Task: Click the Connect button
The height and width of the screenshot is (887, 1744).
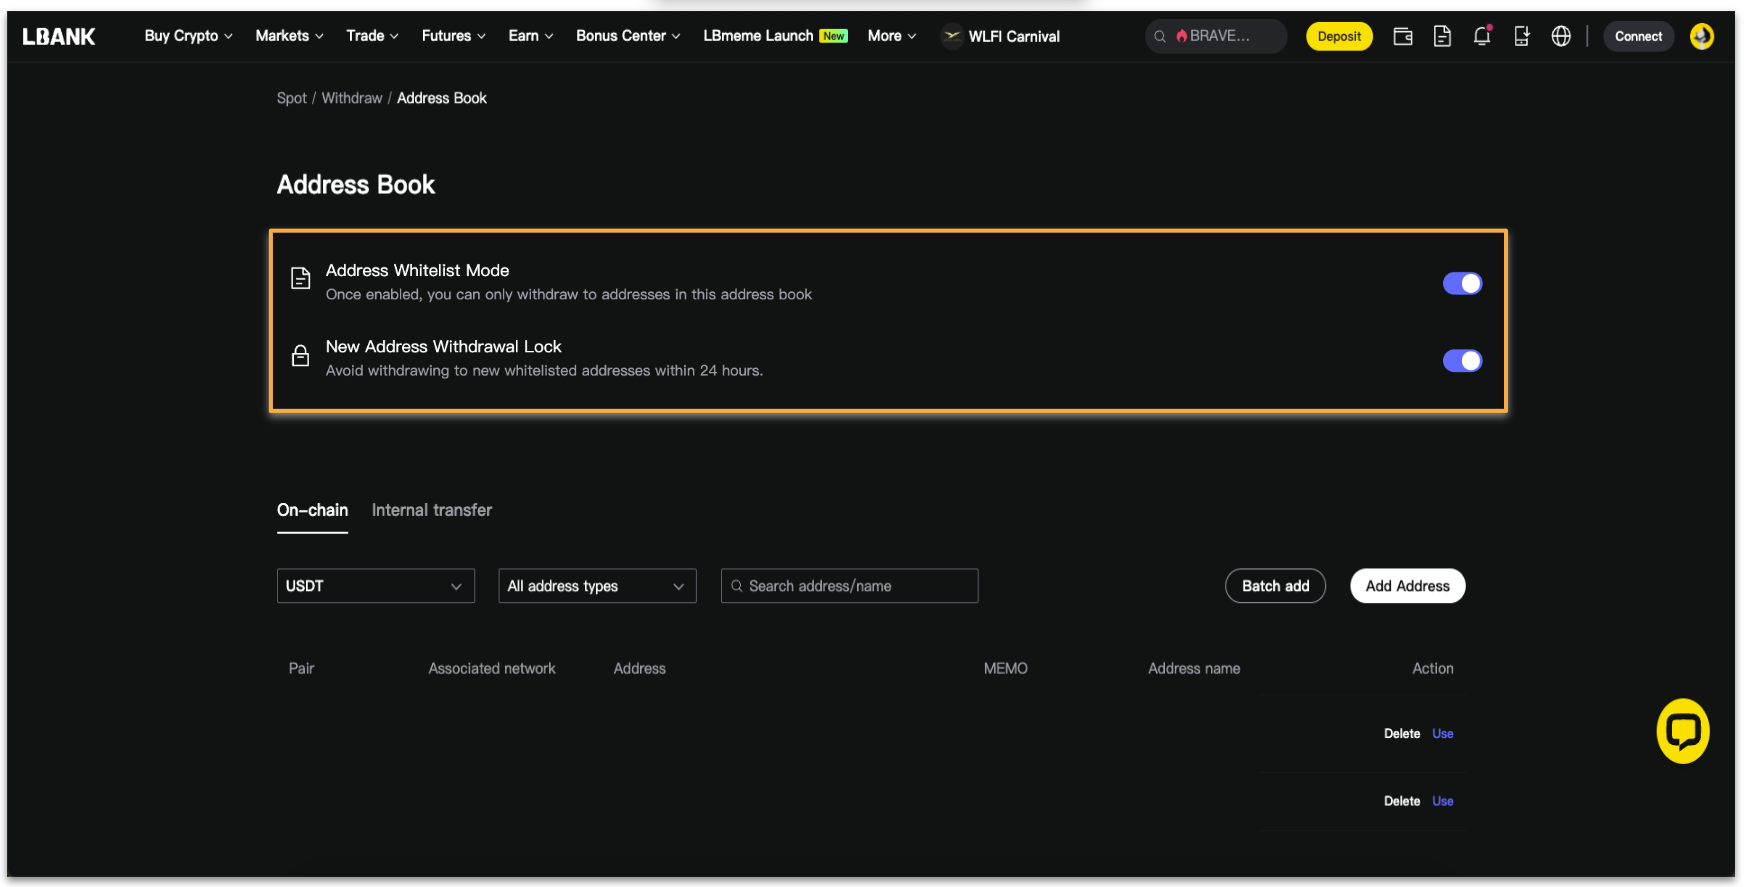Action: [1638, 36]
